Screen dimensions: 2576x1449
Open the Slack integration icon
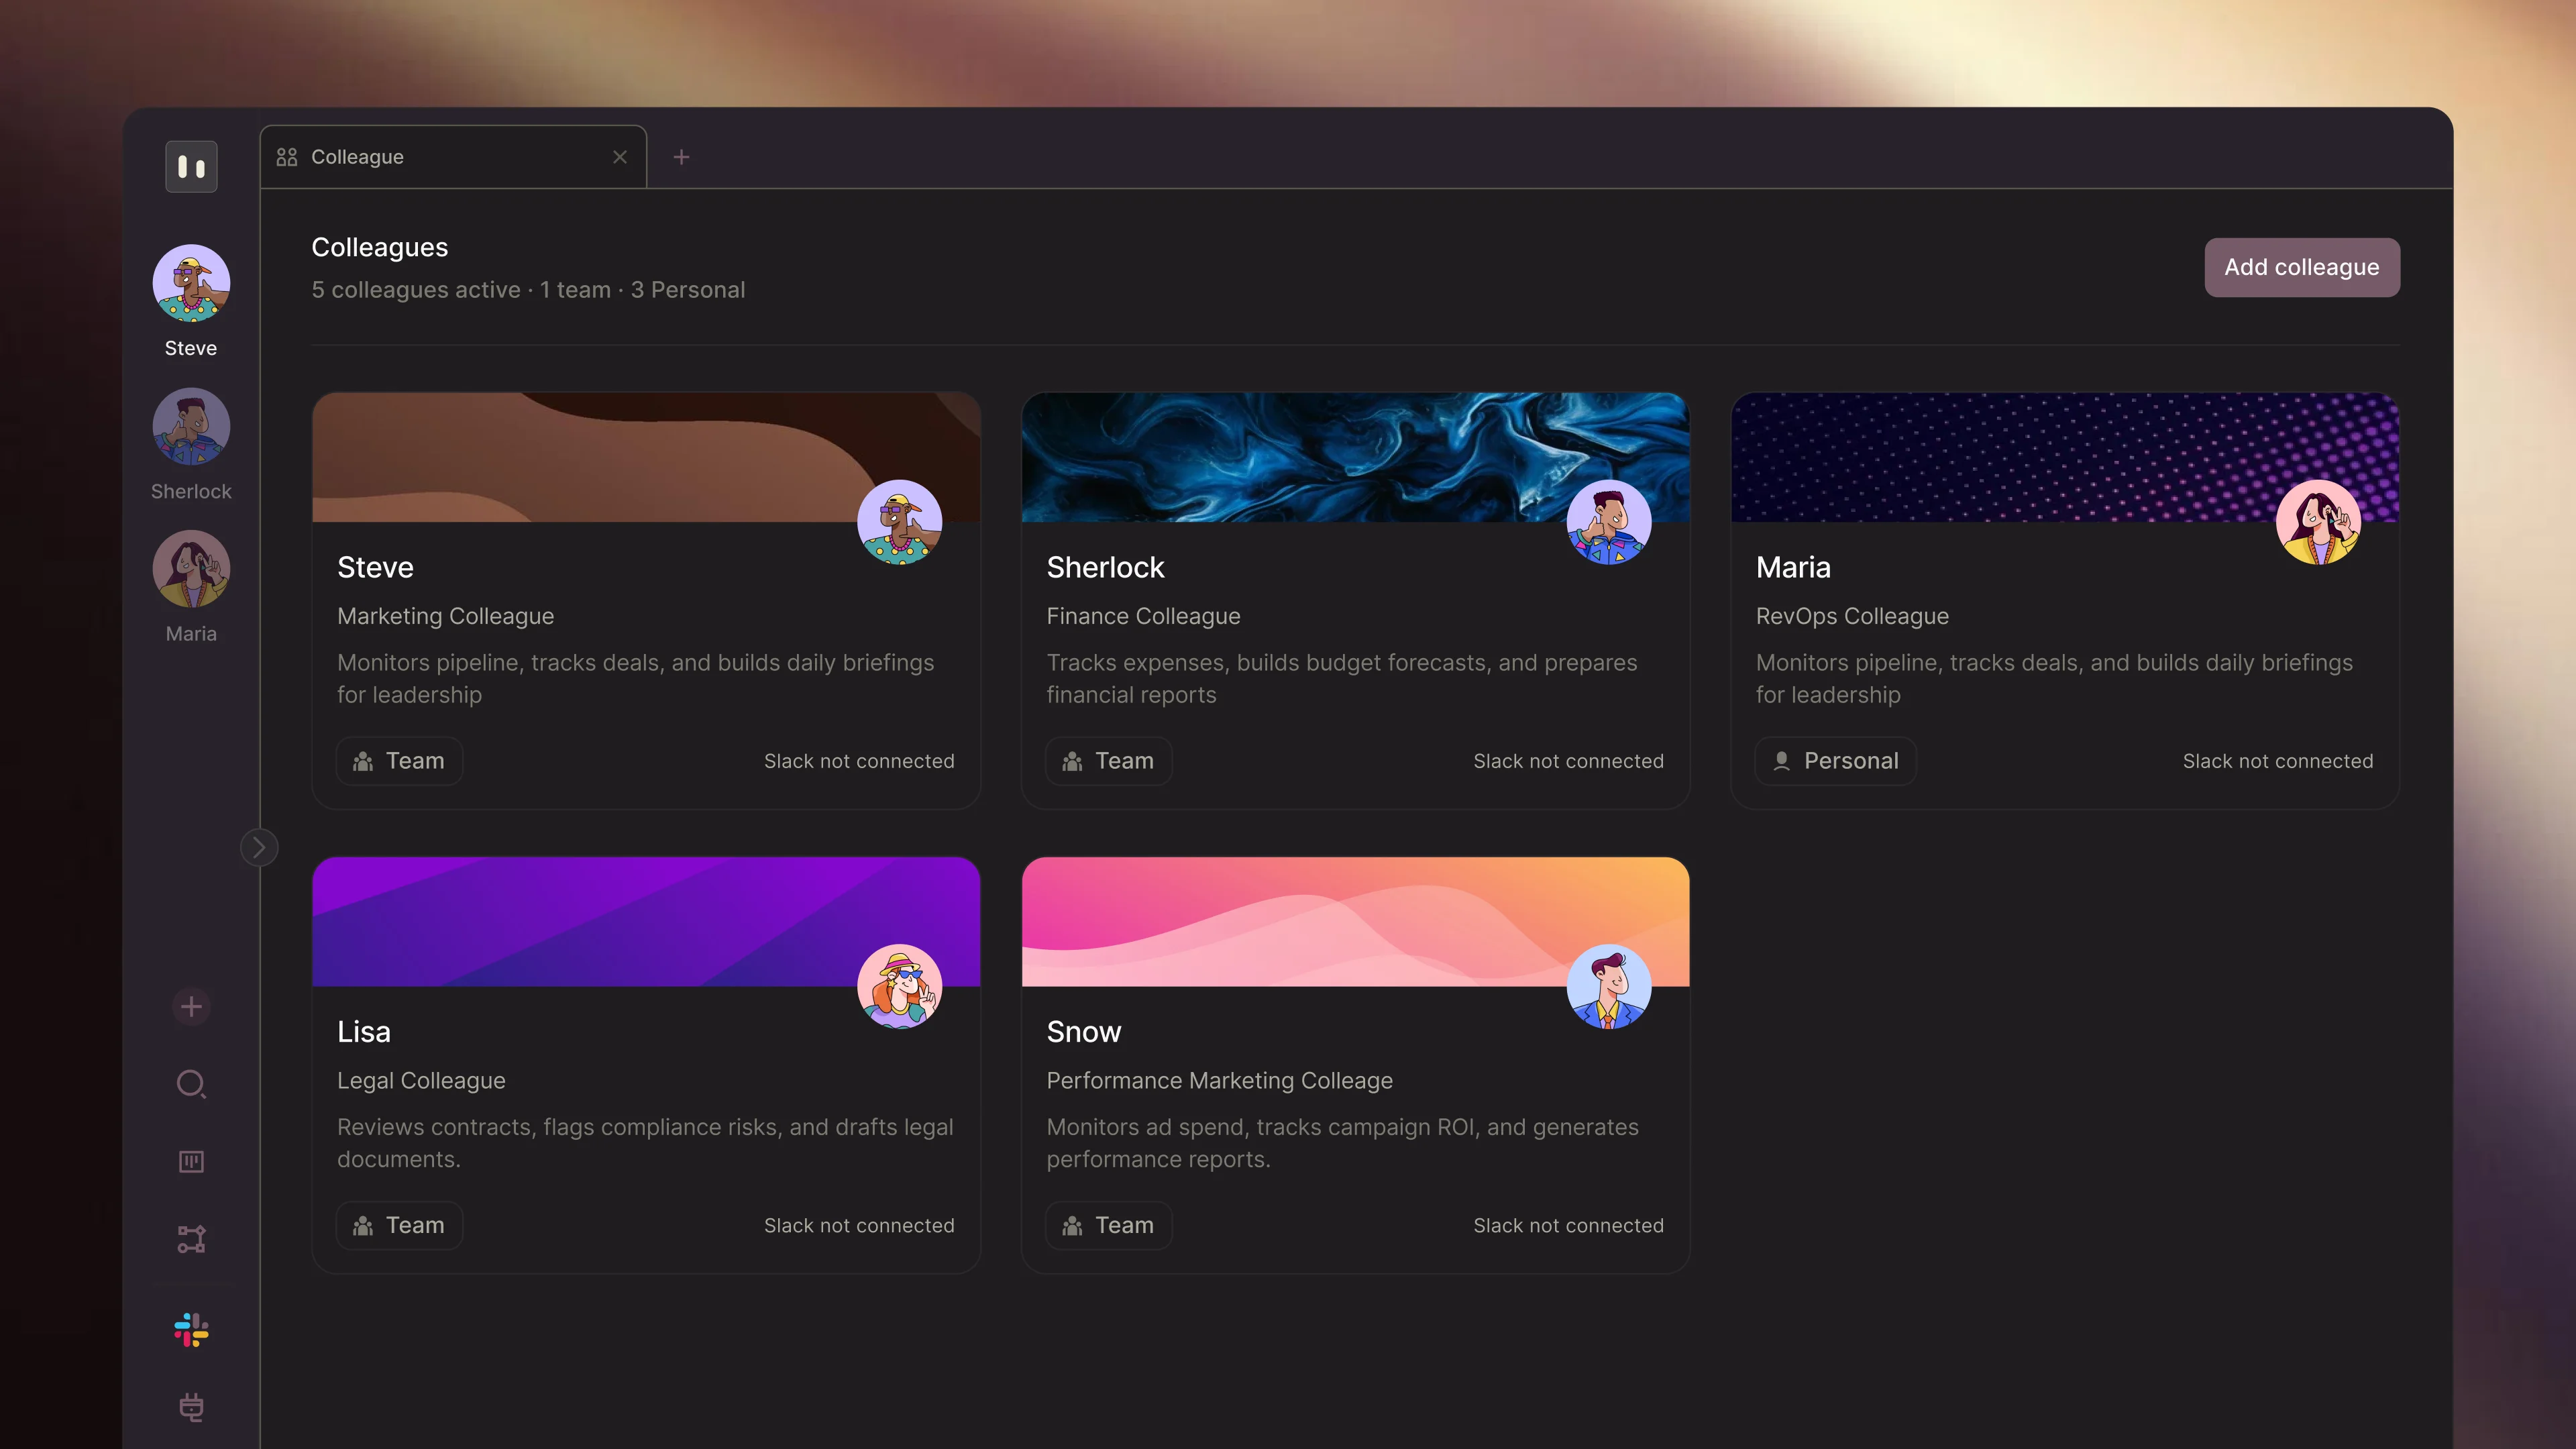pos(191,1329)
